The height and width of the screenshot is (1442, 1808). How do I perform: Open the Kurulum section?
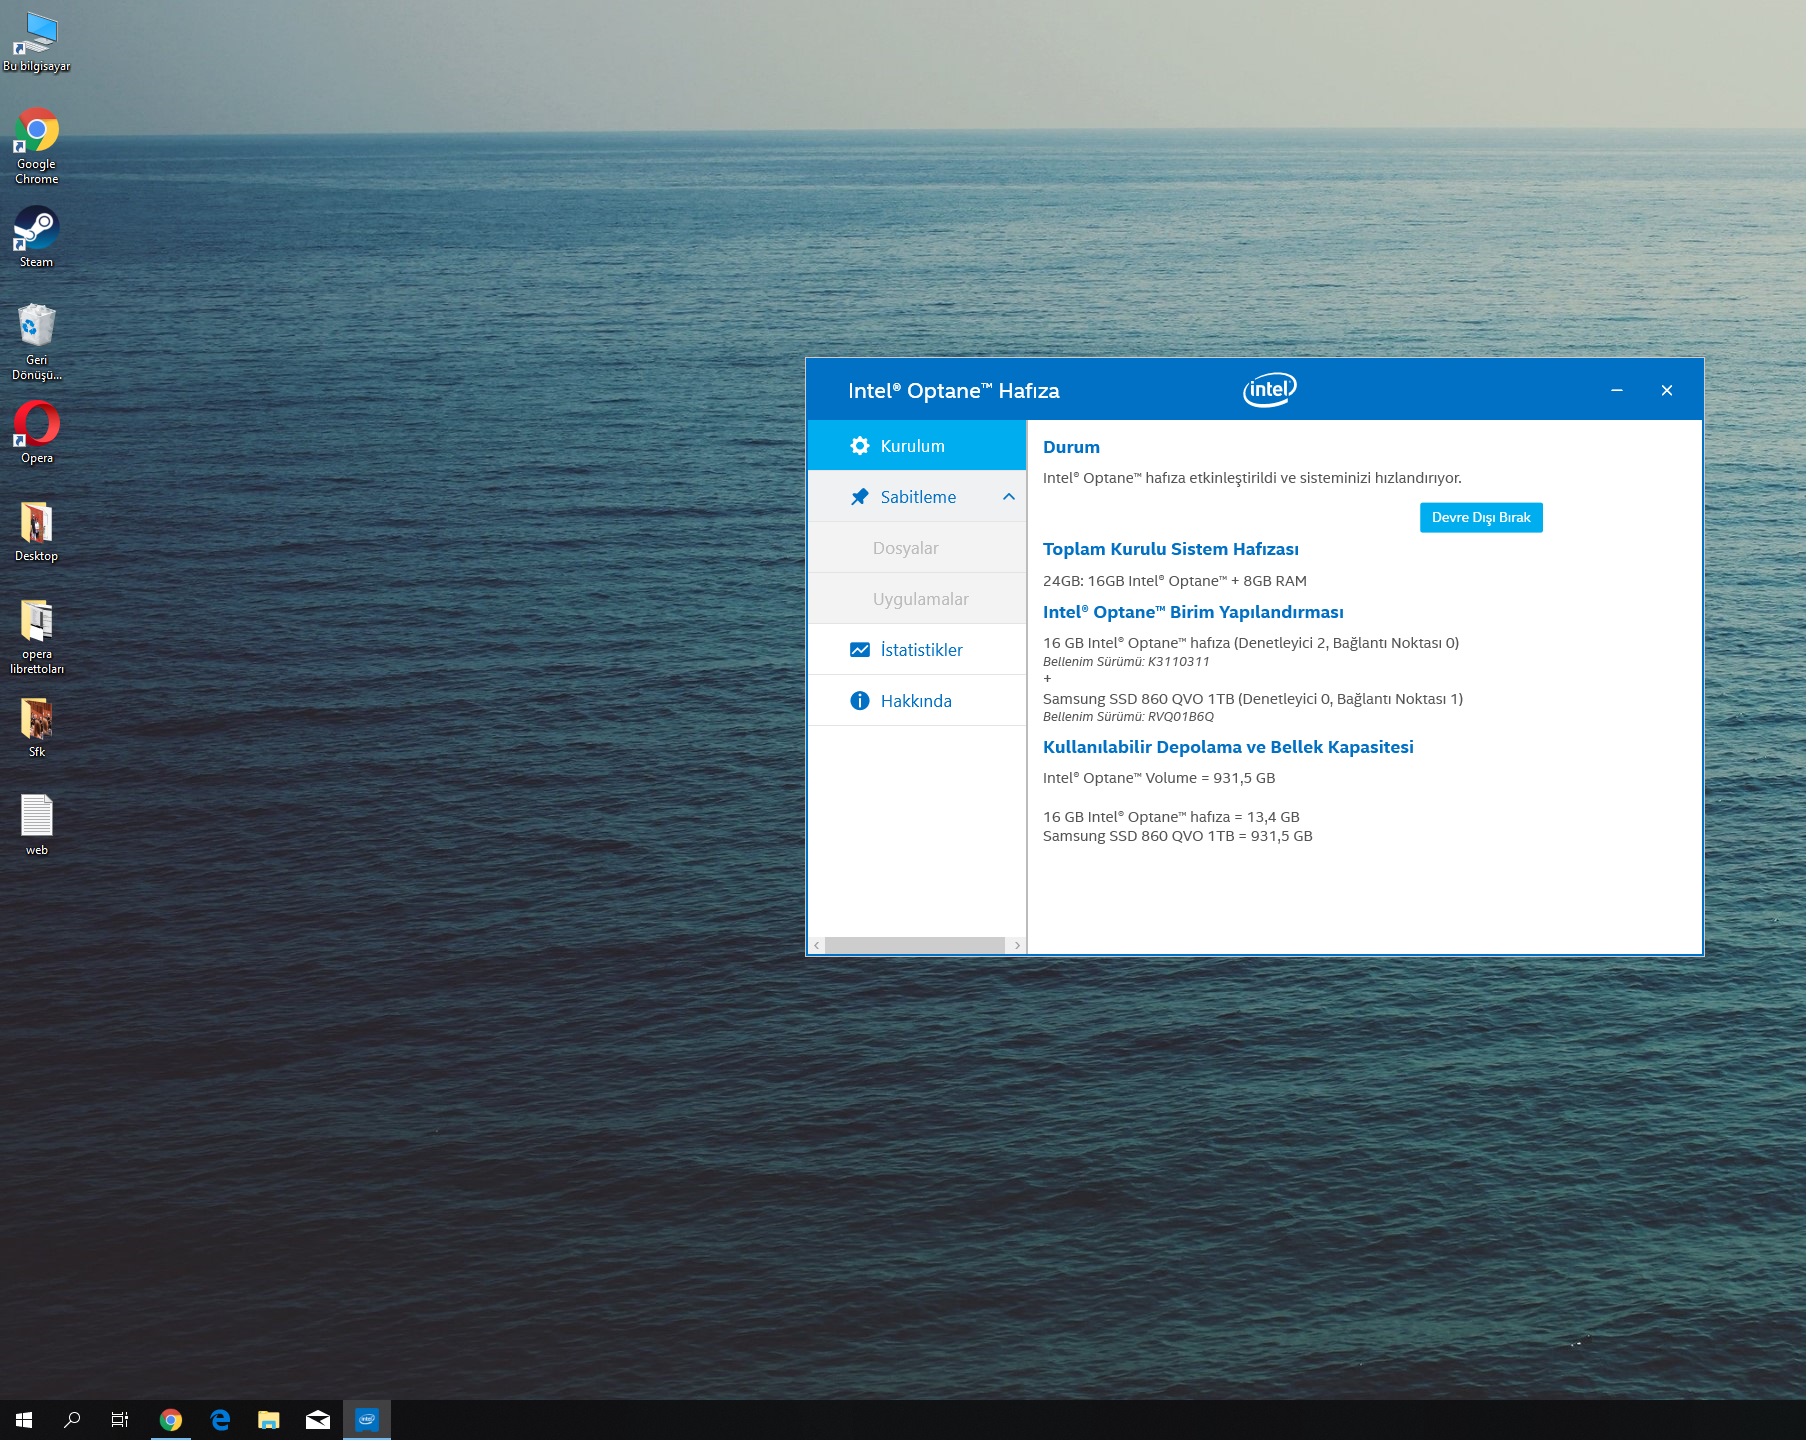click(x=917, y=446)
